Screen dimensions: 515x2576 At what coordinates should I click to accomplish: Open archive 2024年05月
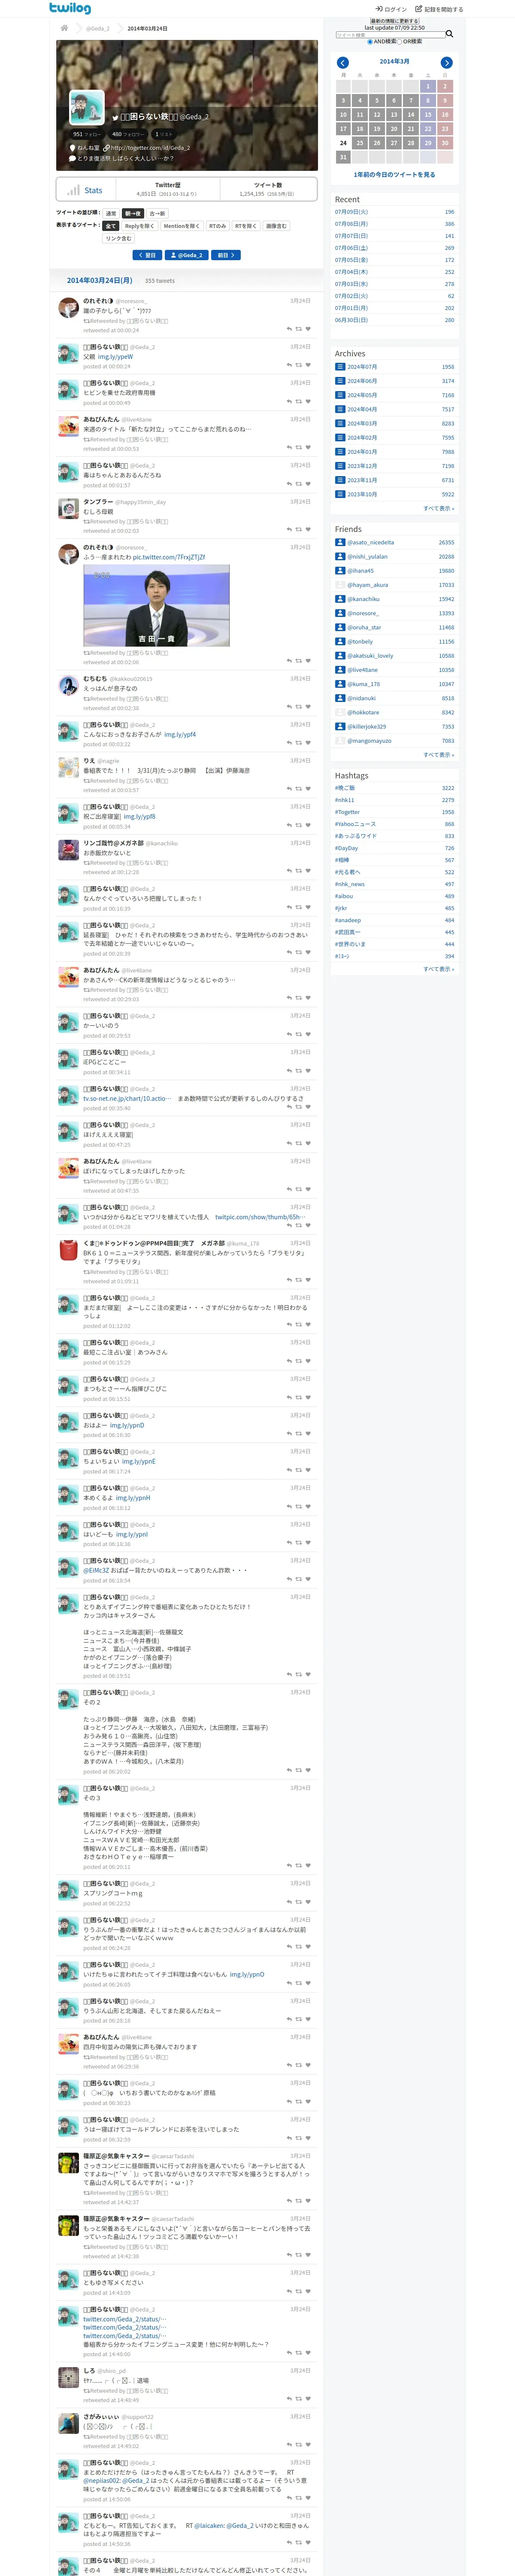click(x=362, y=395)
